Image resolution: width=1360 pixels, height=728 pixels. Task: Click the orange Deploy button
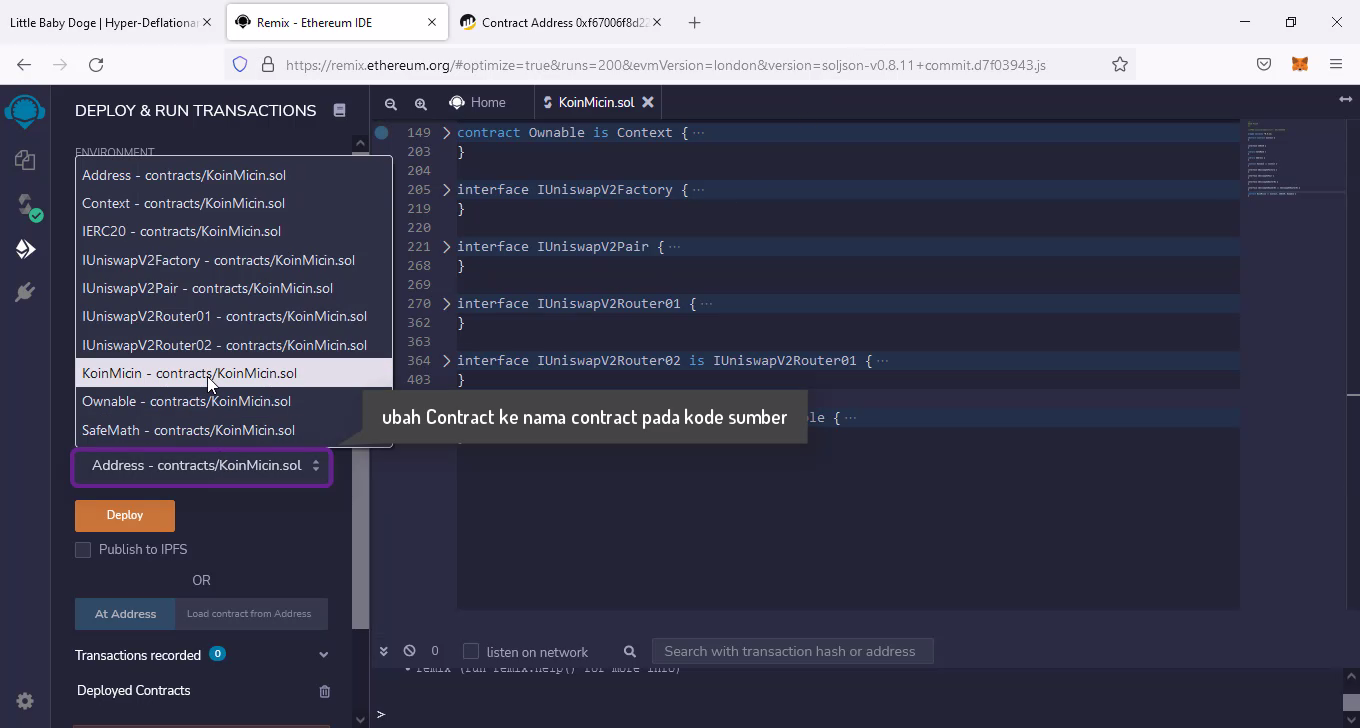pyautogui.click(x=125, y=515)
